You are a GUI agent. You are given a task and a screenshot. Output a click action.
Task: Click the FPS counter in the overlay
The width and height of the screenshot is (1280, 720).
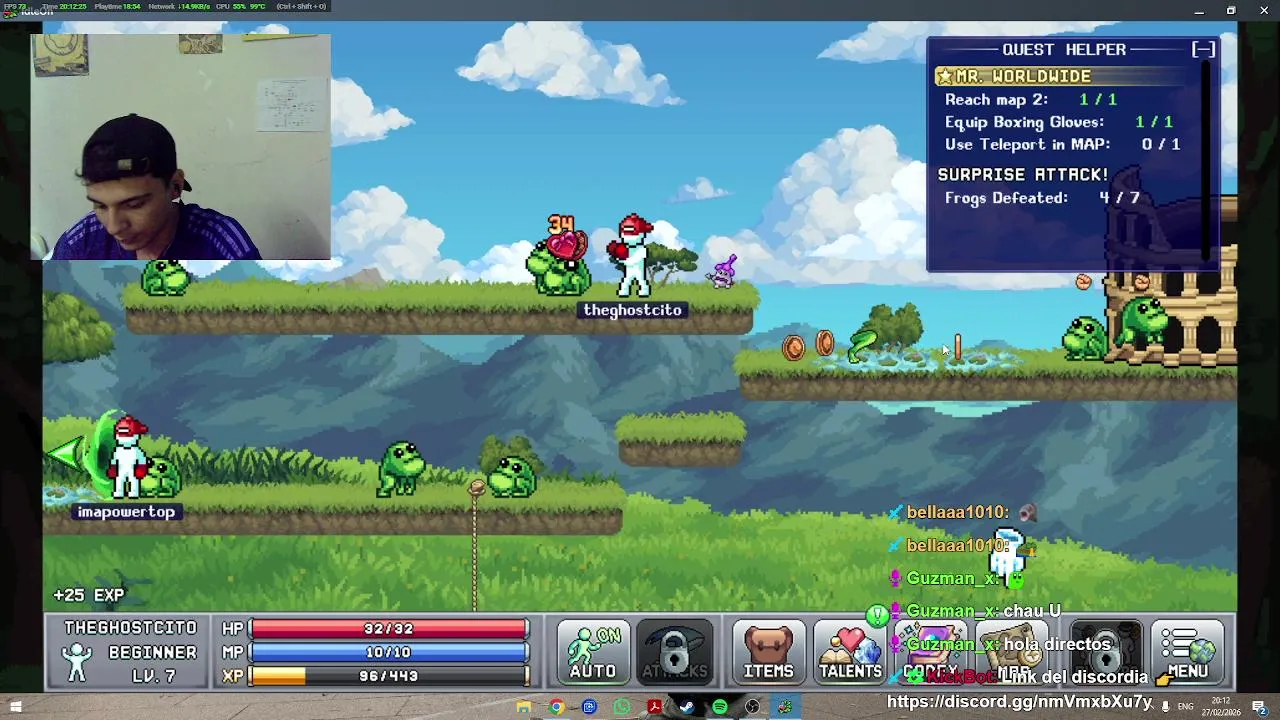point(13,6)
